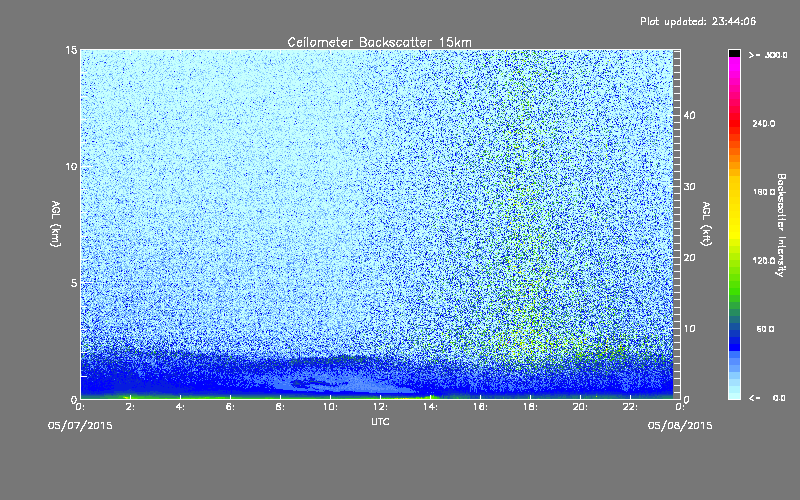Click the "4:" hour tick on the UTC axis
This screenshot has height=500, width=800.
pos(180,407)
